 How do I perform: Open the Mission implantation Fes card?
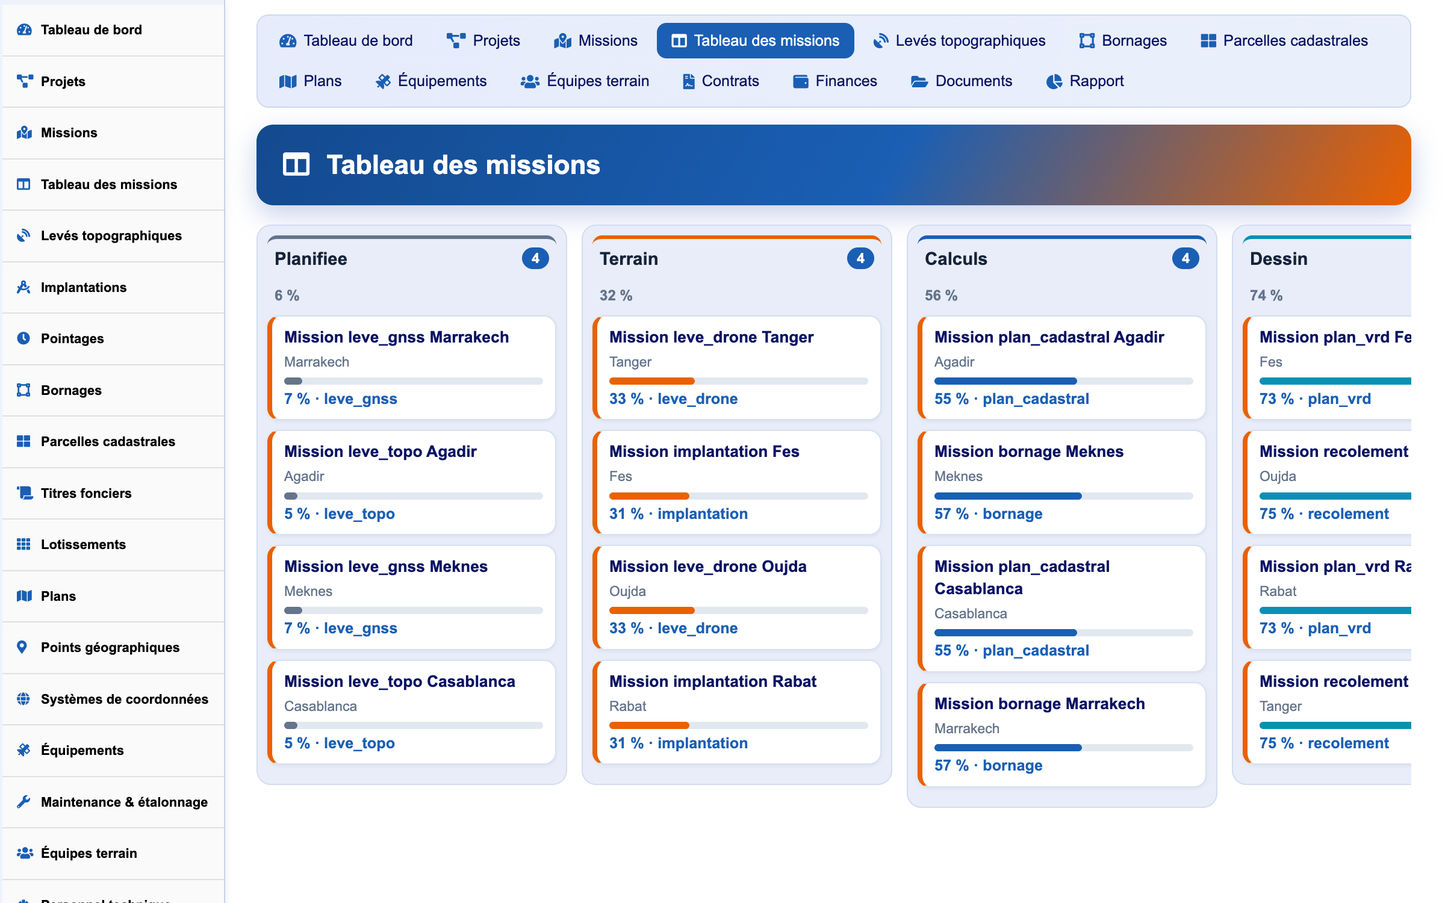pyautogui.click(x=737, y=483)
